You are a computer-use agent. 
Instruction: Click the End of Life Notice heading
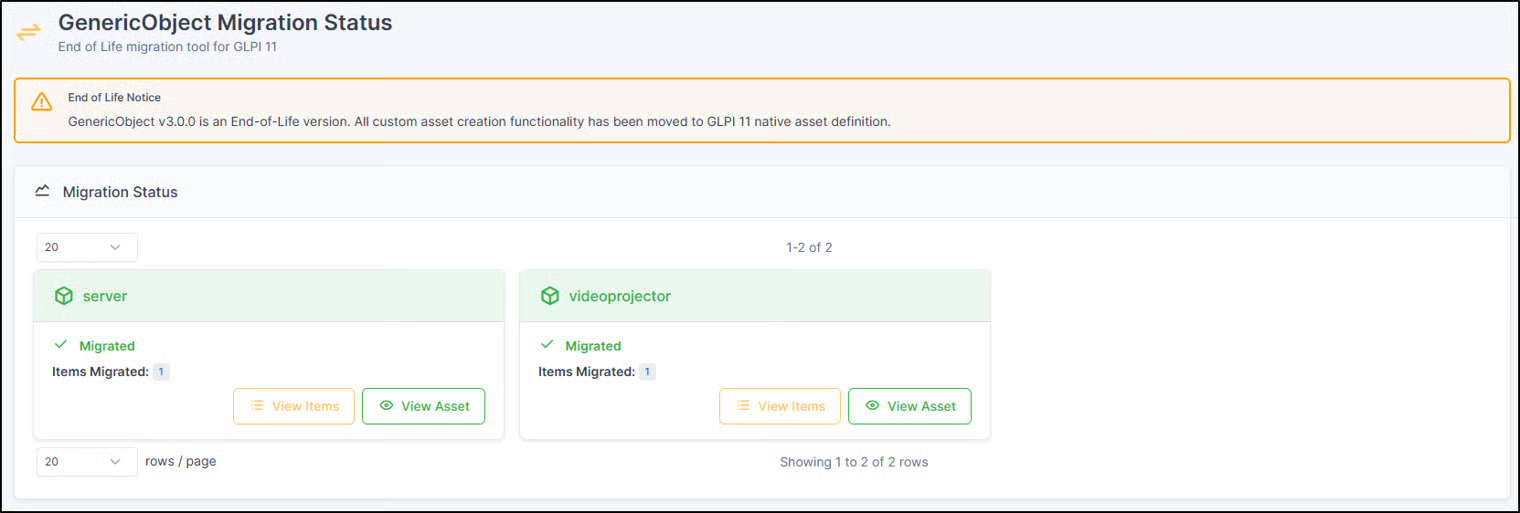click(x=114, y=98)
